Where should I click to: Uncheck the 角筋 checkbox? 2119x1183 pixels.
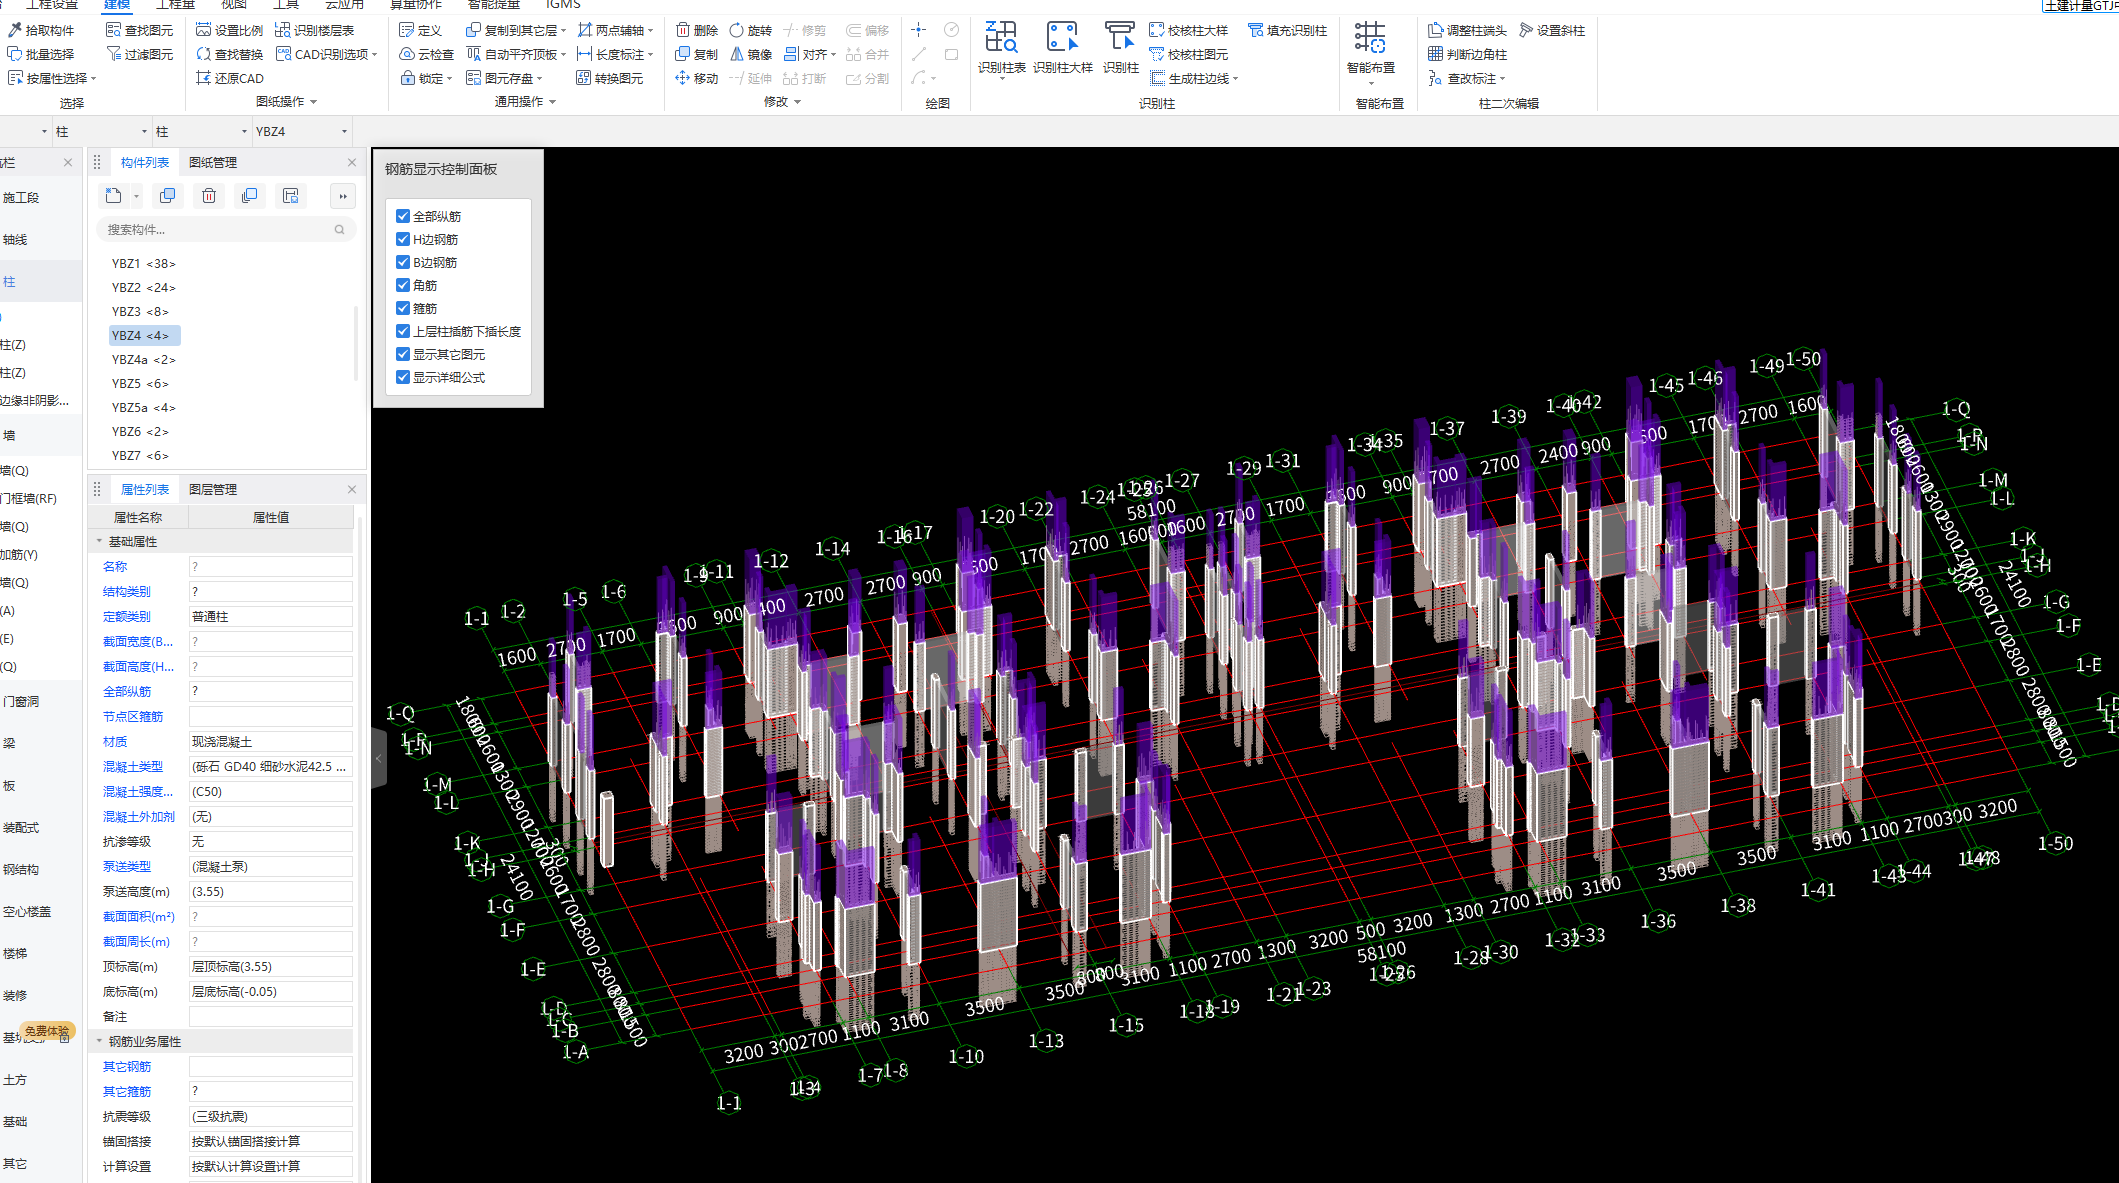pyautogui.click(x=403, y=285)
